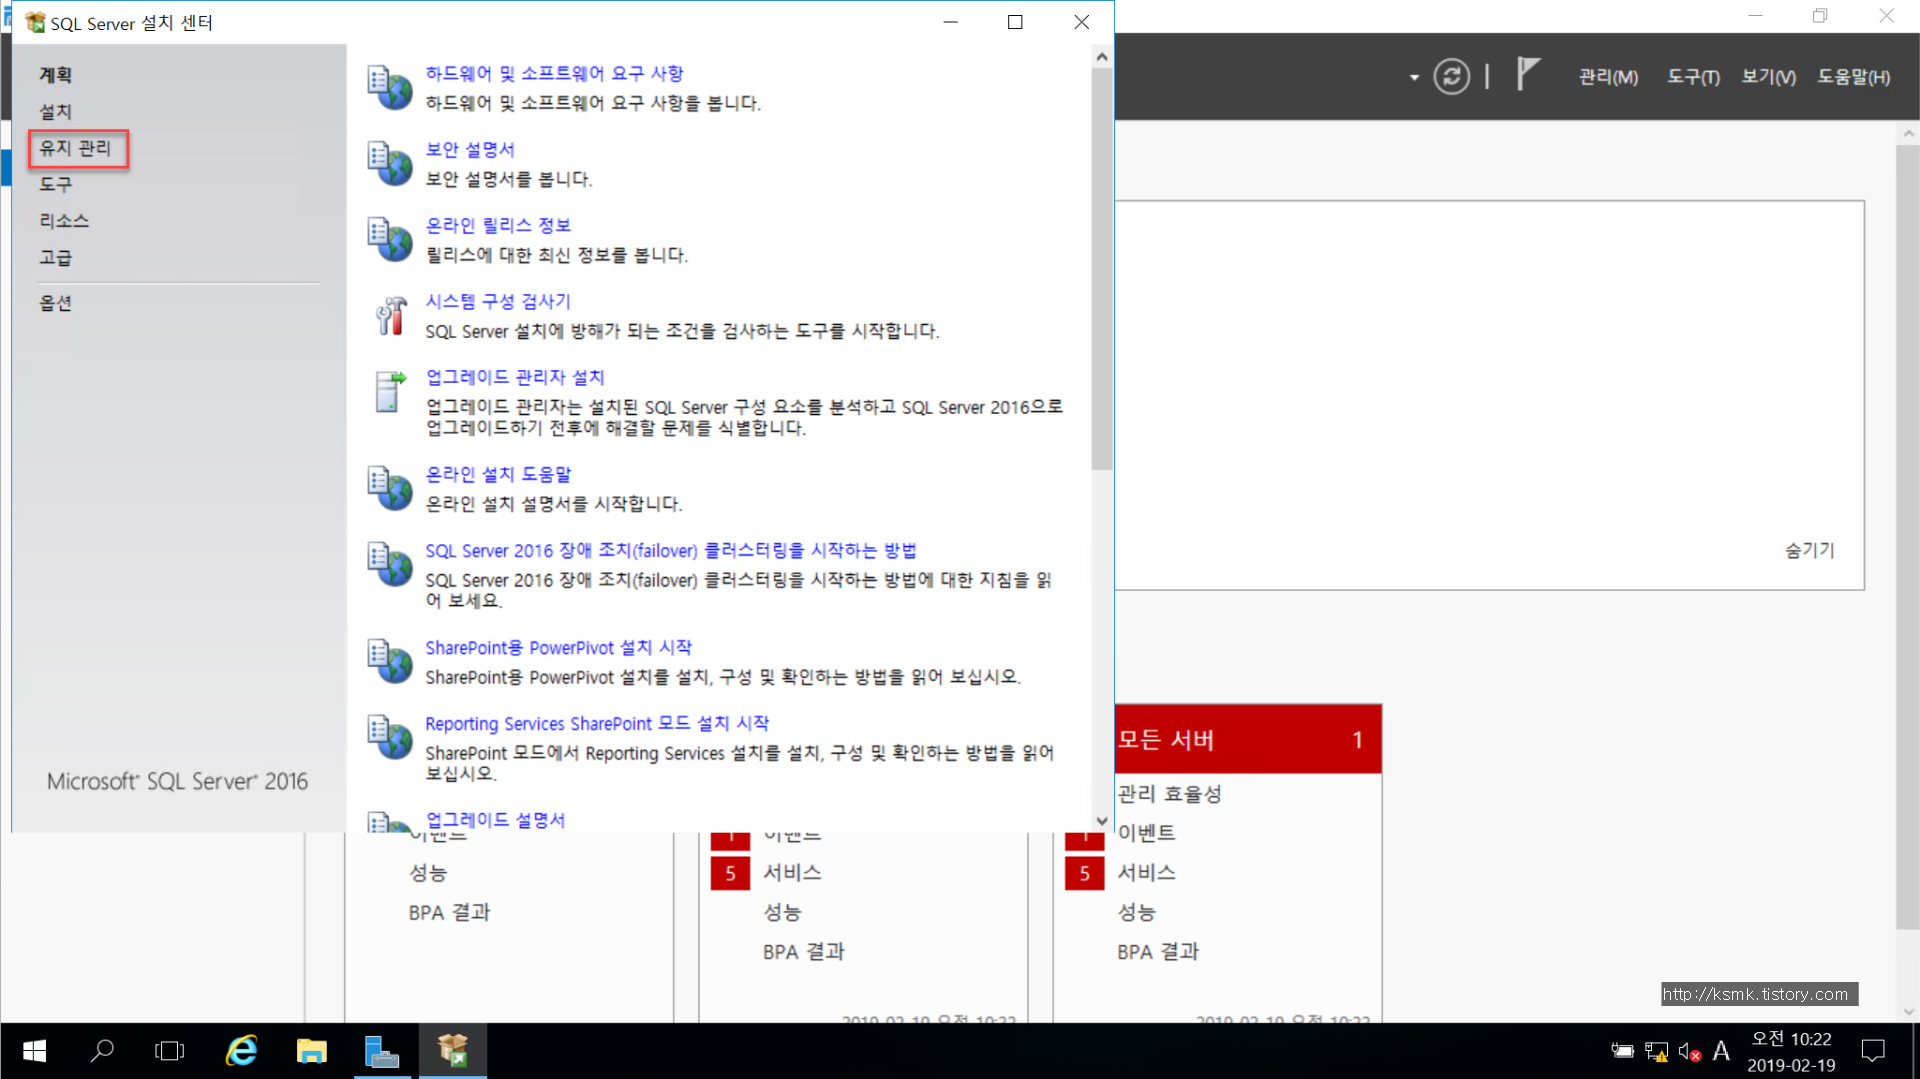Click the 업그레이드 관리자 설치 server icon

(x=390, y=391)
